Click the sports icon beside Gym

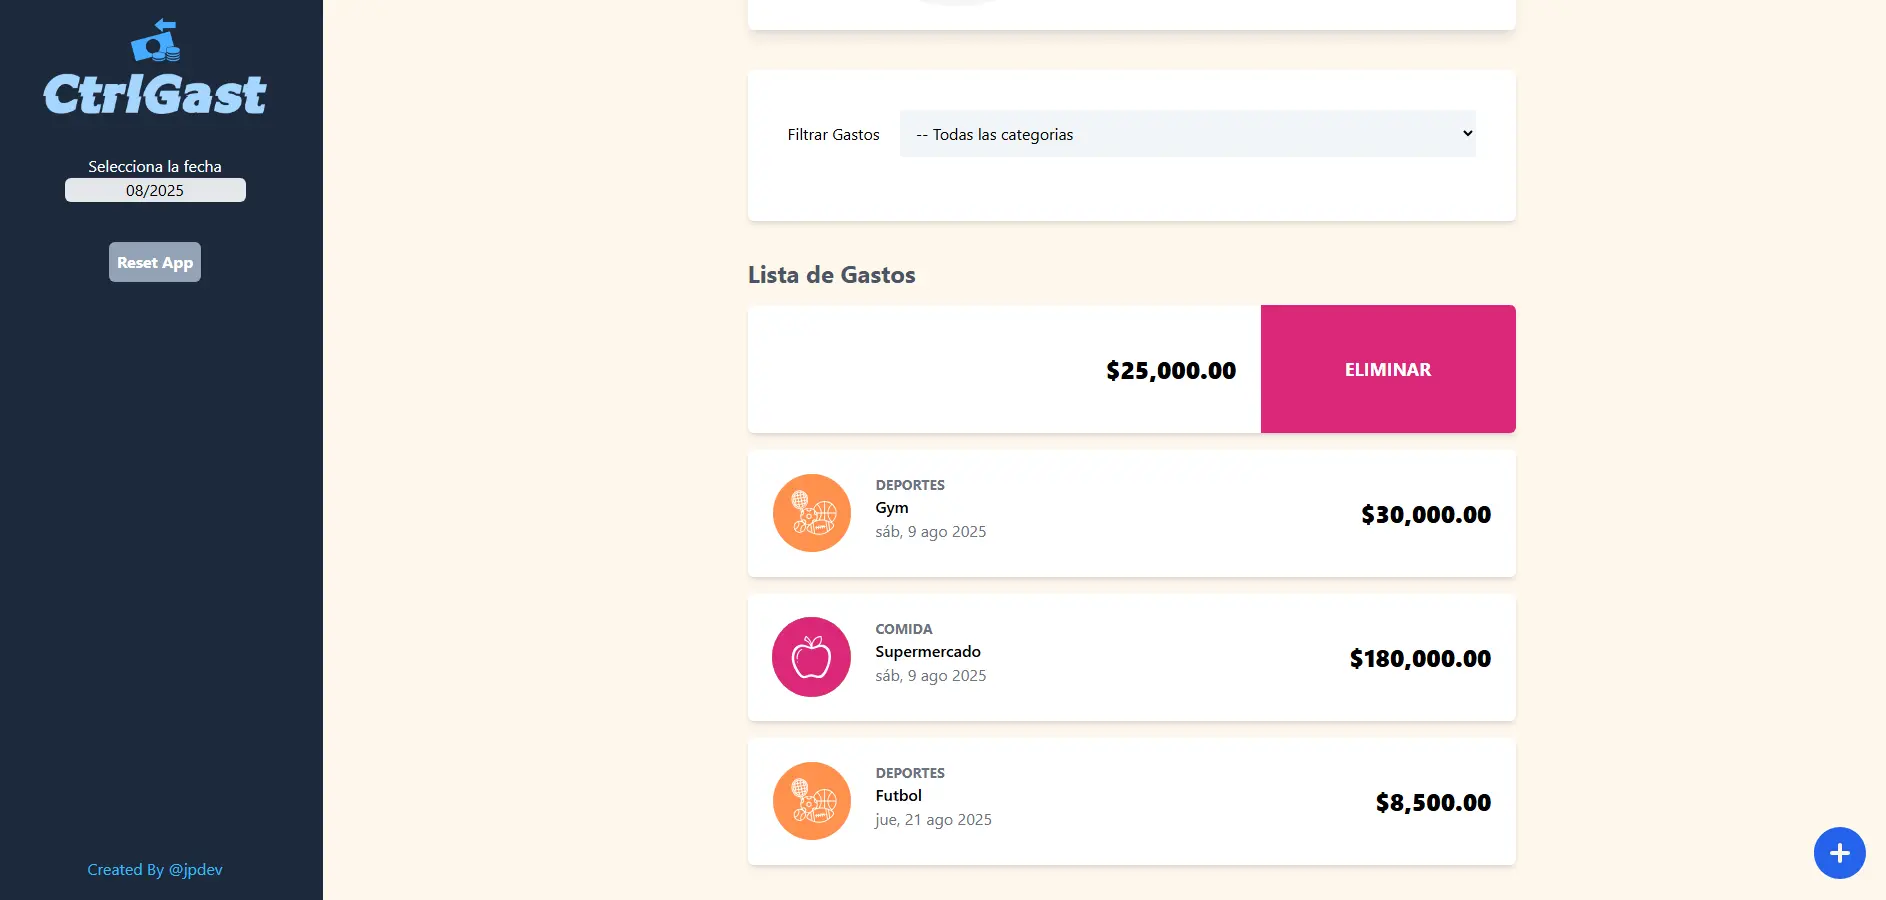pos(812,513)
